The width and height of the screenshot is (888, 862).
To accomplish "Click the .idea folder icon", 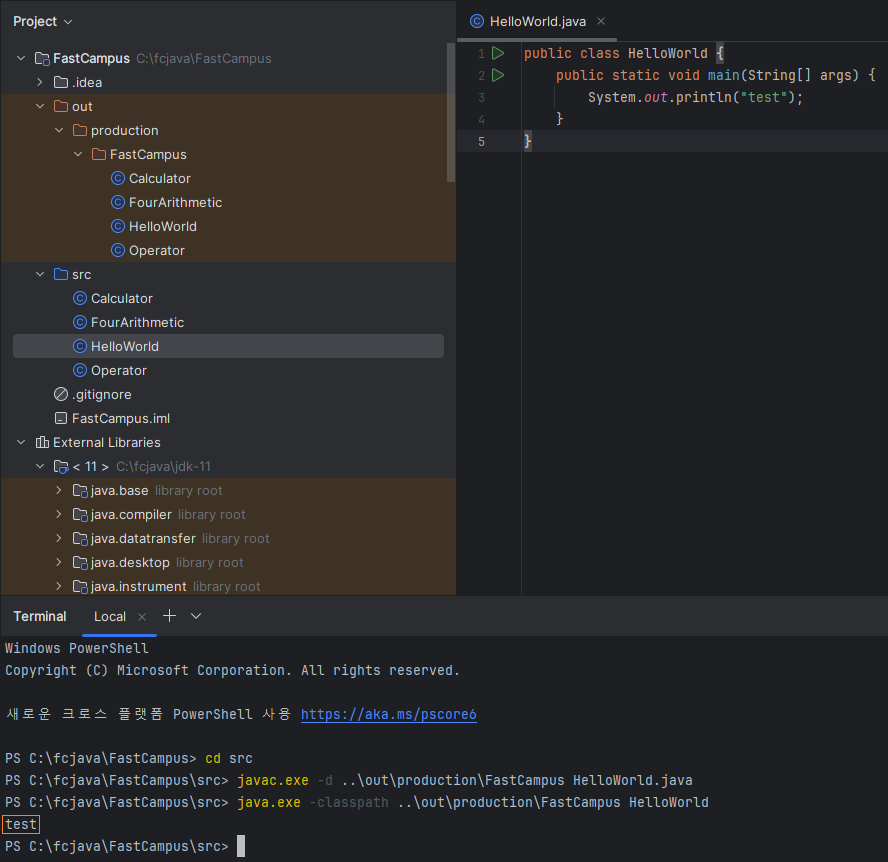I will [61, 82].
